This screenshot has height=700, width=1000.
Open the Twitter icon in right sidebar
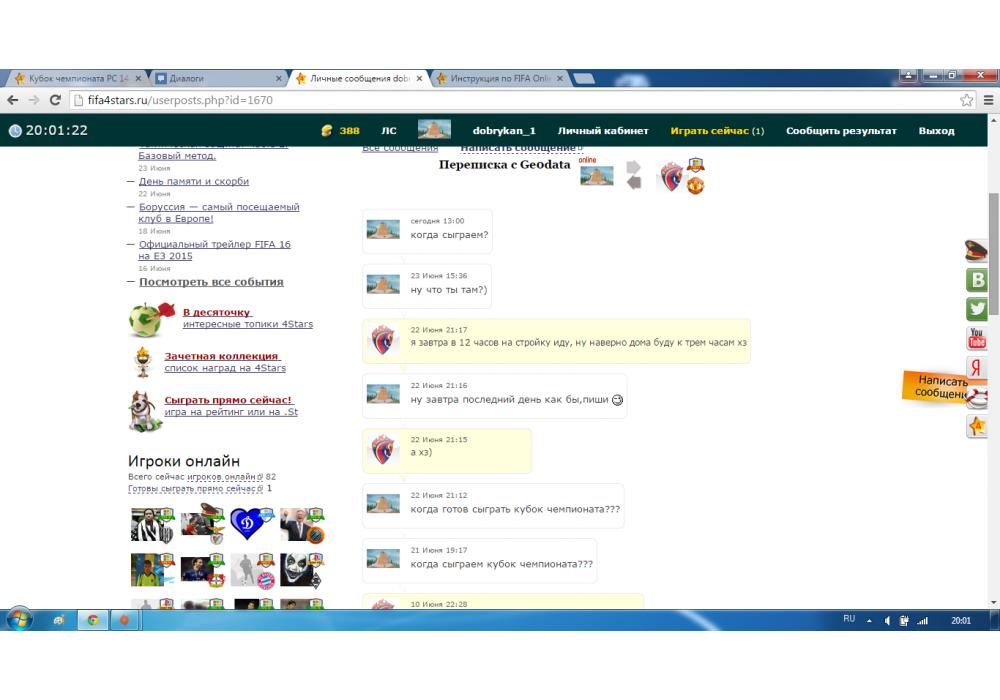[x=977, y=309]
